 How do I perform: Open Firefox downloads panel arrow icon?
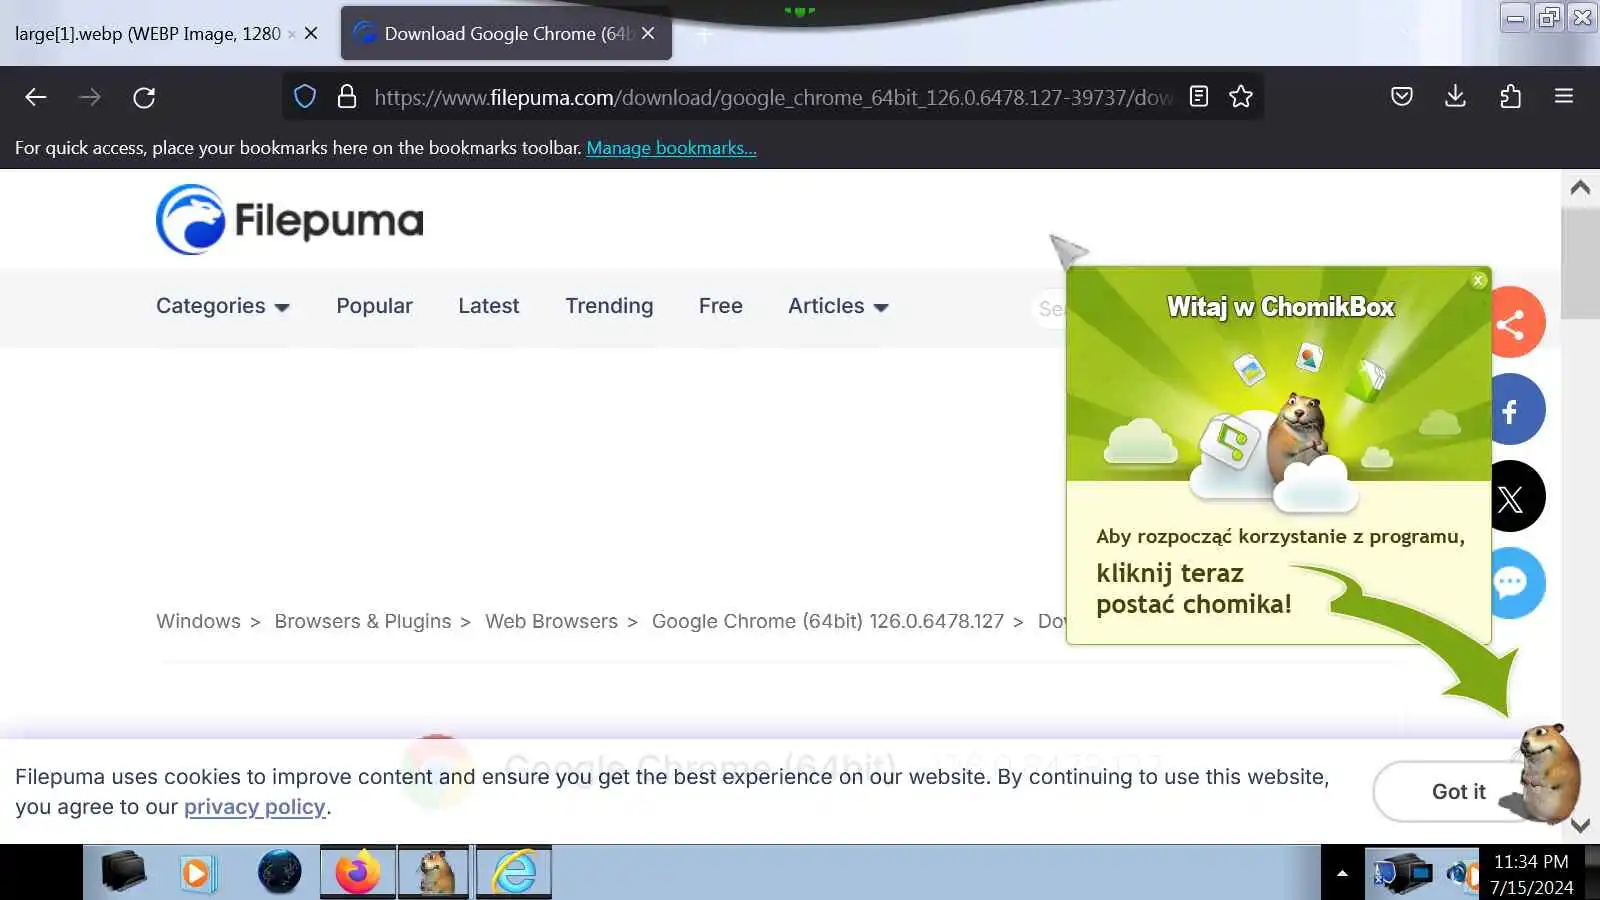coord(1456,97)
